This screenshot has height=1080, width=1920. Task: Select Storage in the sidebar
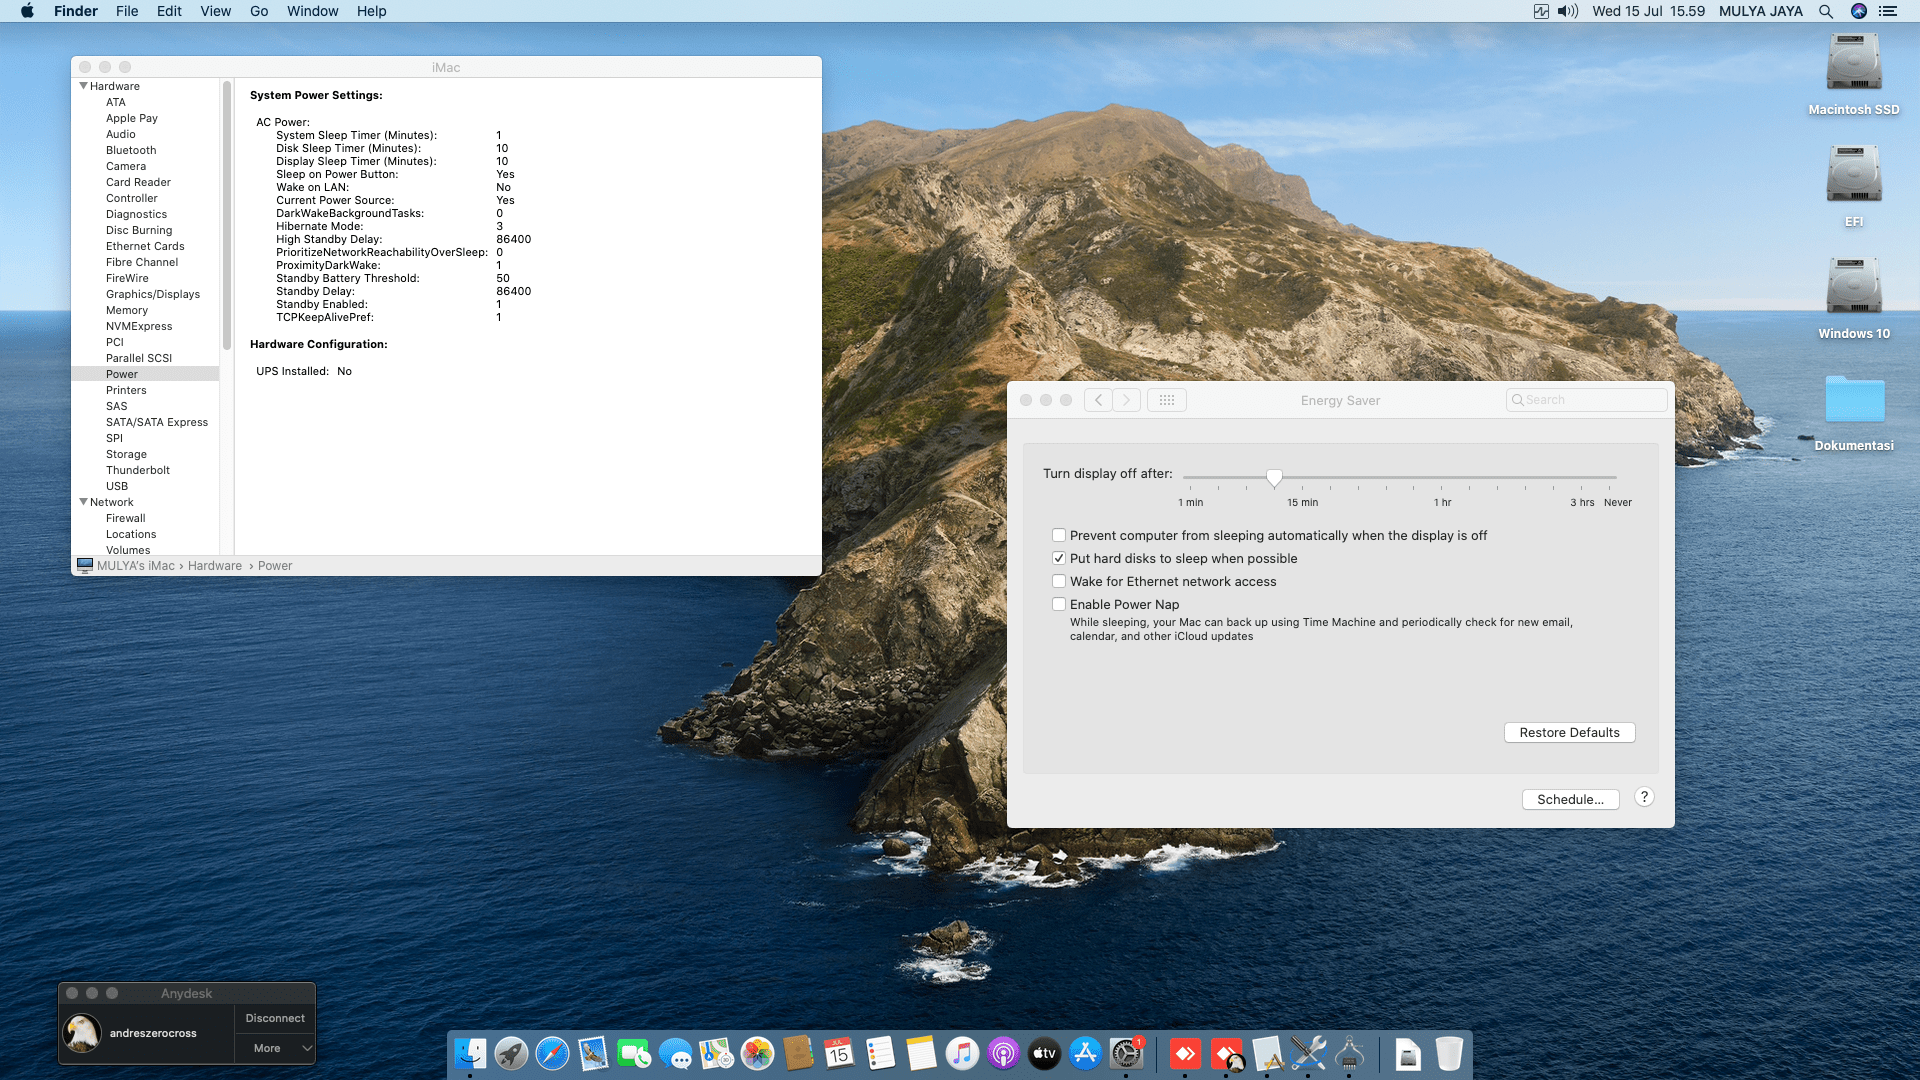[126, 454]
